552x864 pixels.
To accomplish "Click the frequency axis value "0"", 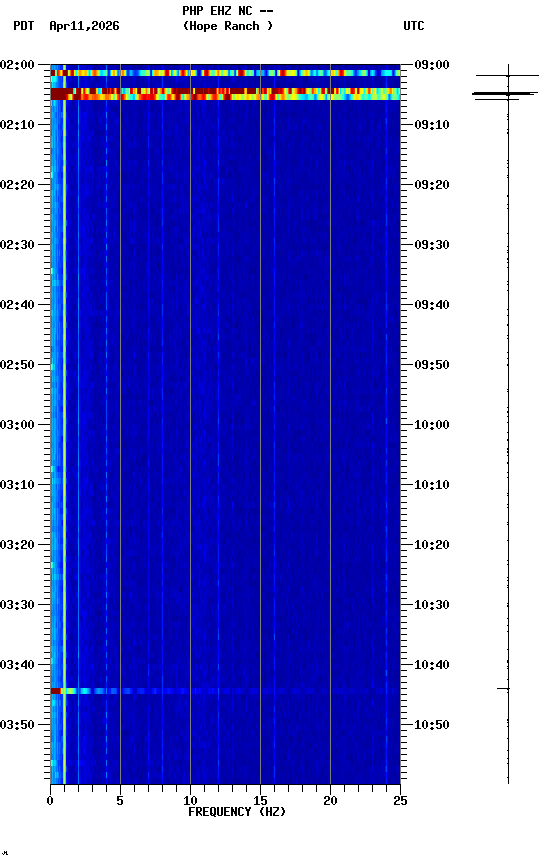I will click(50, 801).
